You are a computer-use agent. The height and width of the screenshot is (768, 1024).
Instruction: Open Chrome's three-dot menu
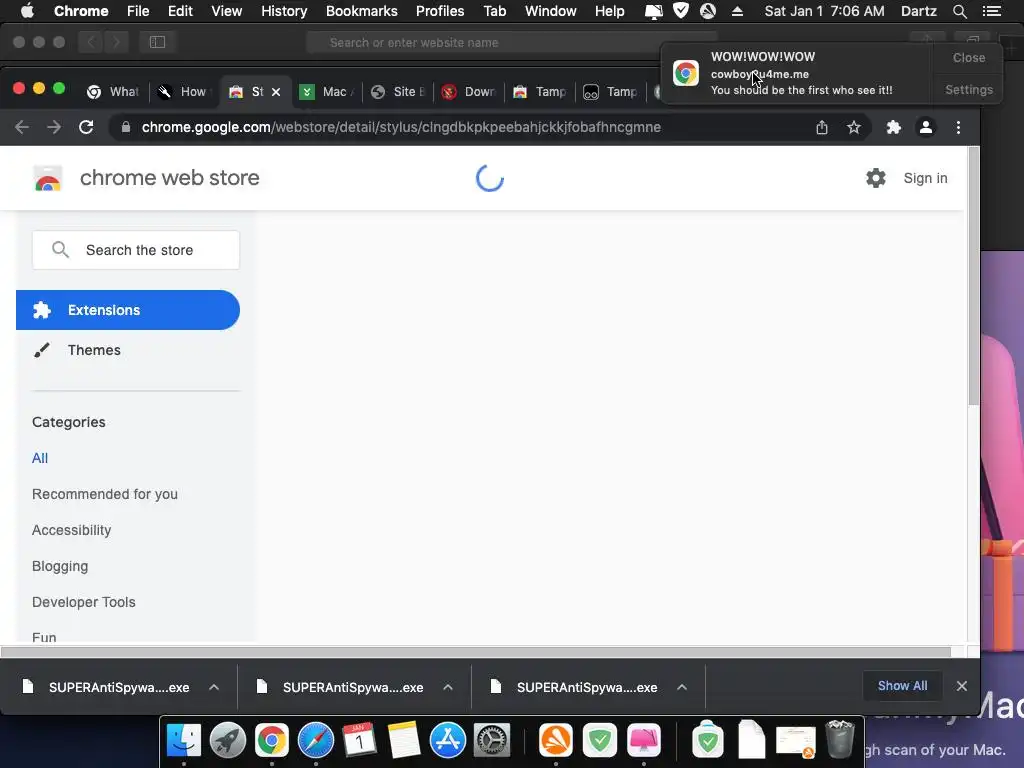[x=958, y=127]
